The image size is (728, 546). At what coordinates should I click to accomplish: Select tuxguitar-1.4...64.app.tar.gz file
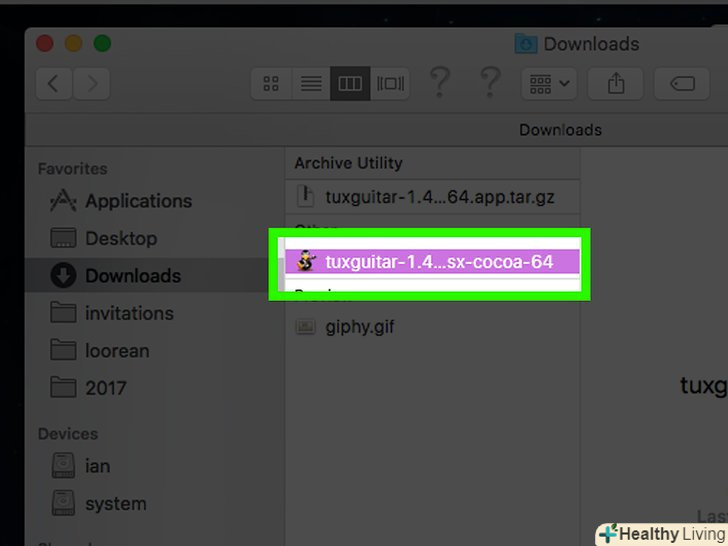coord(432,197)
